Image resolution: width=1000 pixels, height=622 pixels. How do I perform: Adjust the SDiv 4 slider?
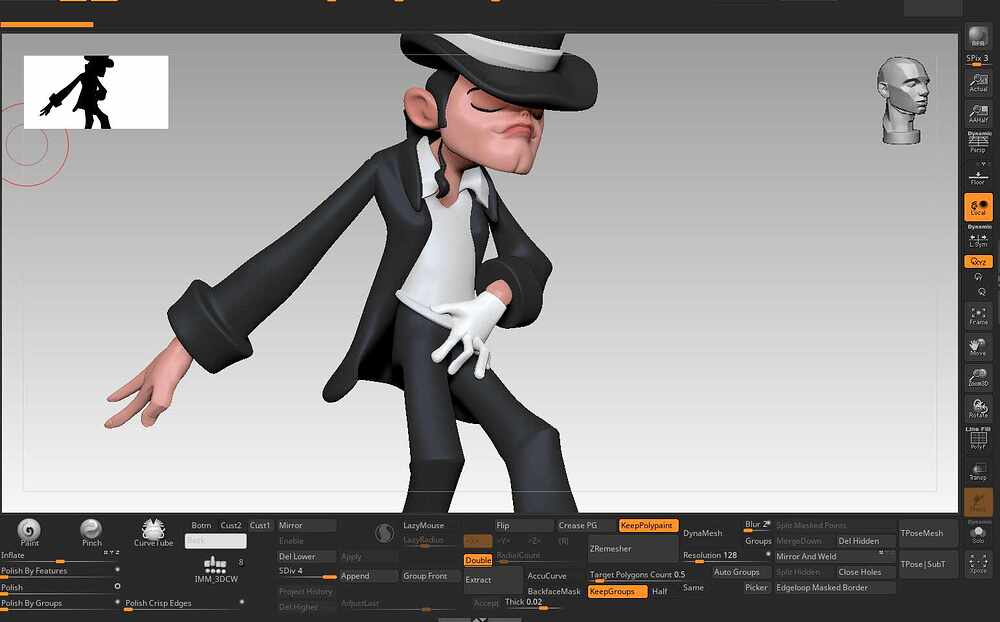[x=306, y=572]
